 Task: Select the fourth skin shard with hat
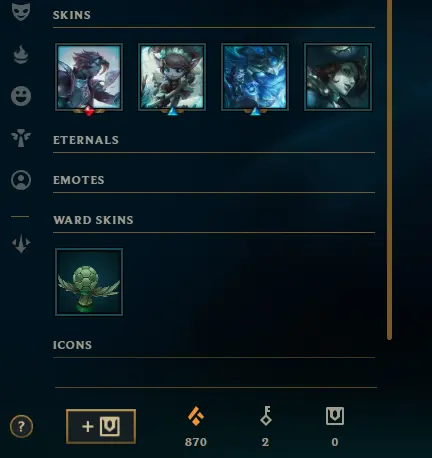(338, 77)
